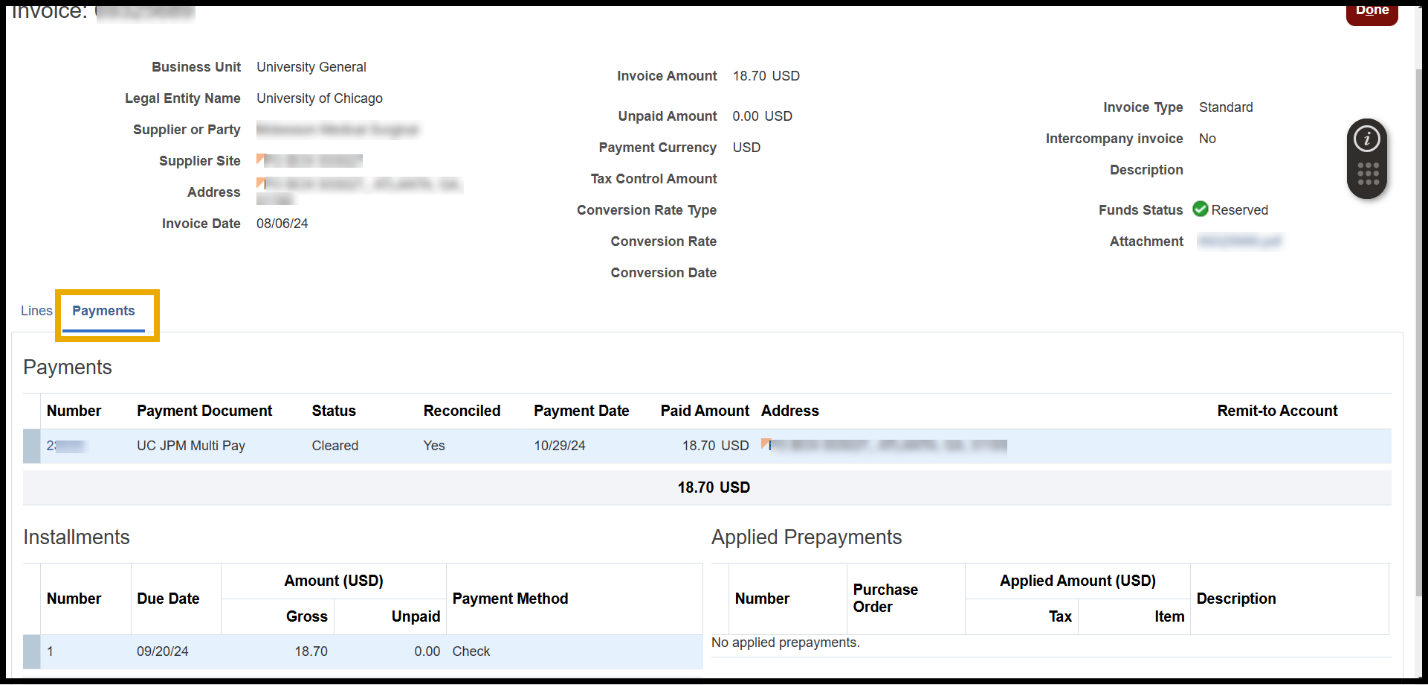Click the dotted grid icon below info

point(1368,175)
